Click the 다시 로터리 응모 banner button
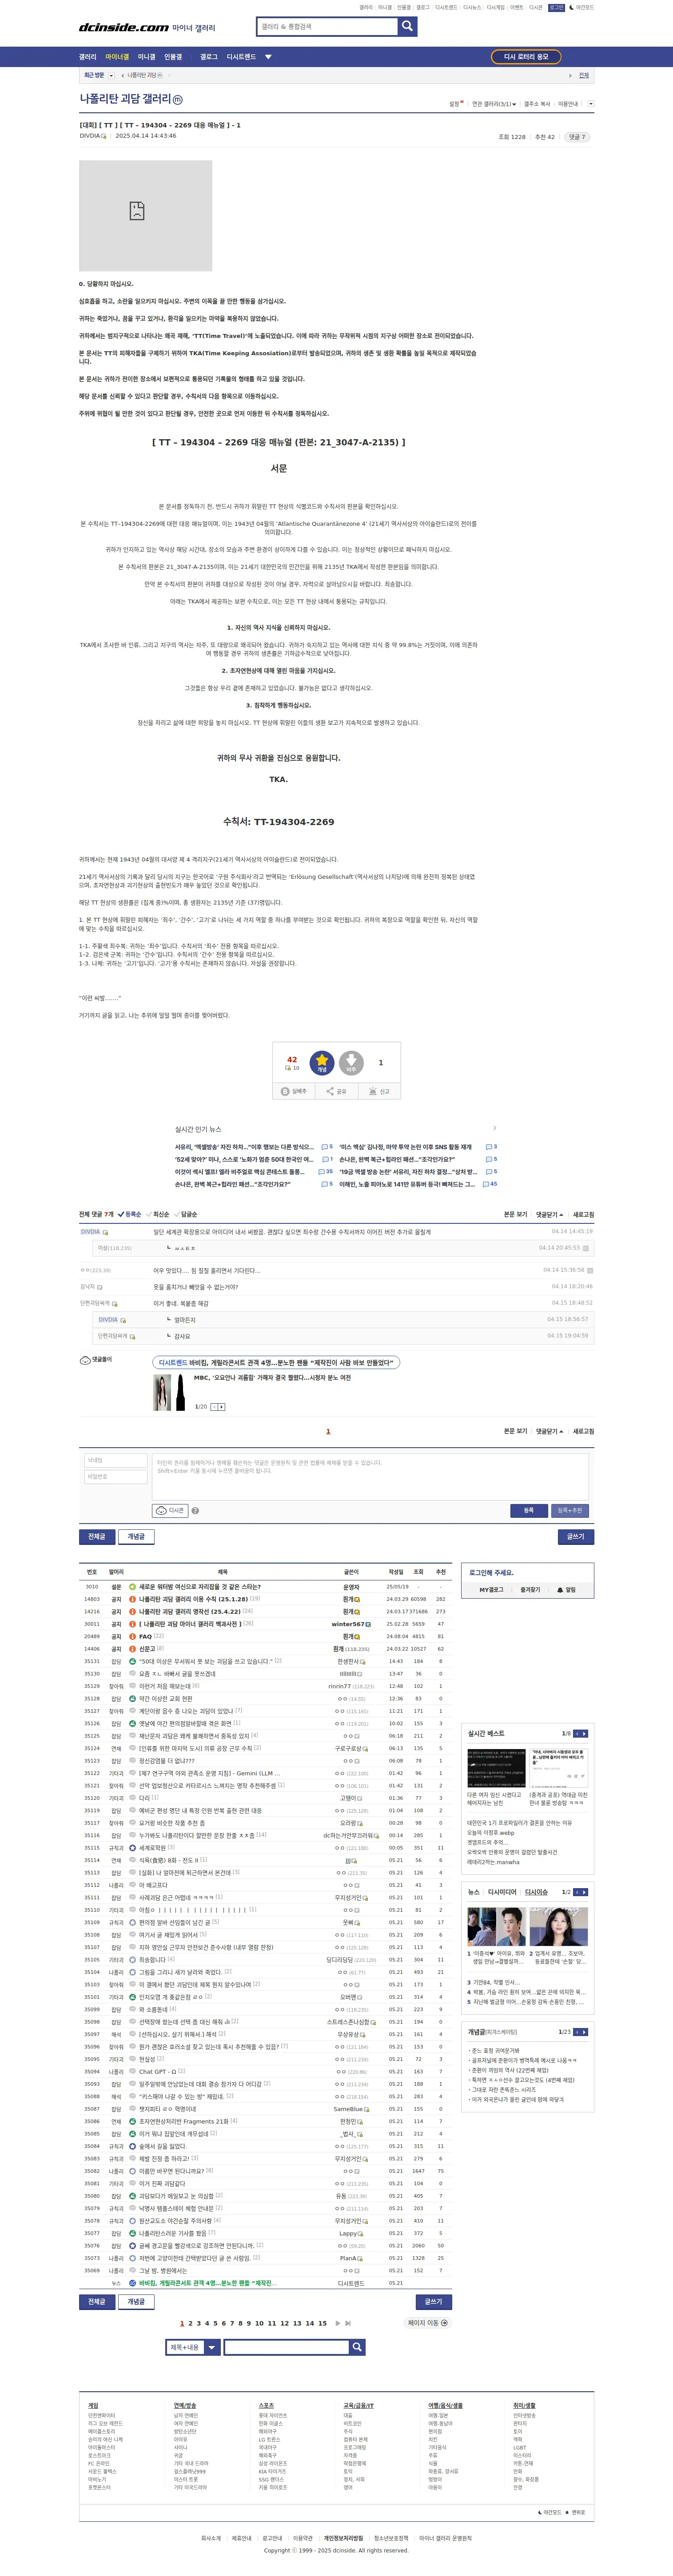This screenshot has height=2576, width=673. click(x=526, y=57)
